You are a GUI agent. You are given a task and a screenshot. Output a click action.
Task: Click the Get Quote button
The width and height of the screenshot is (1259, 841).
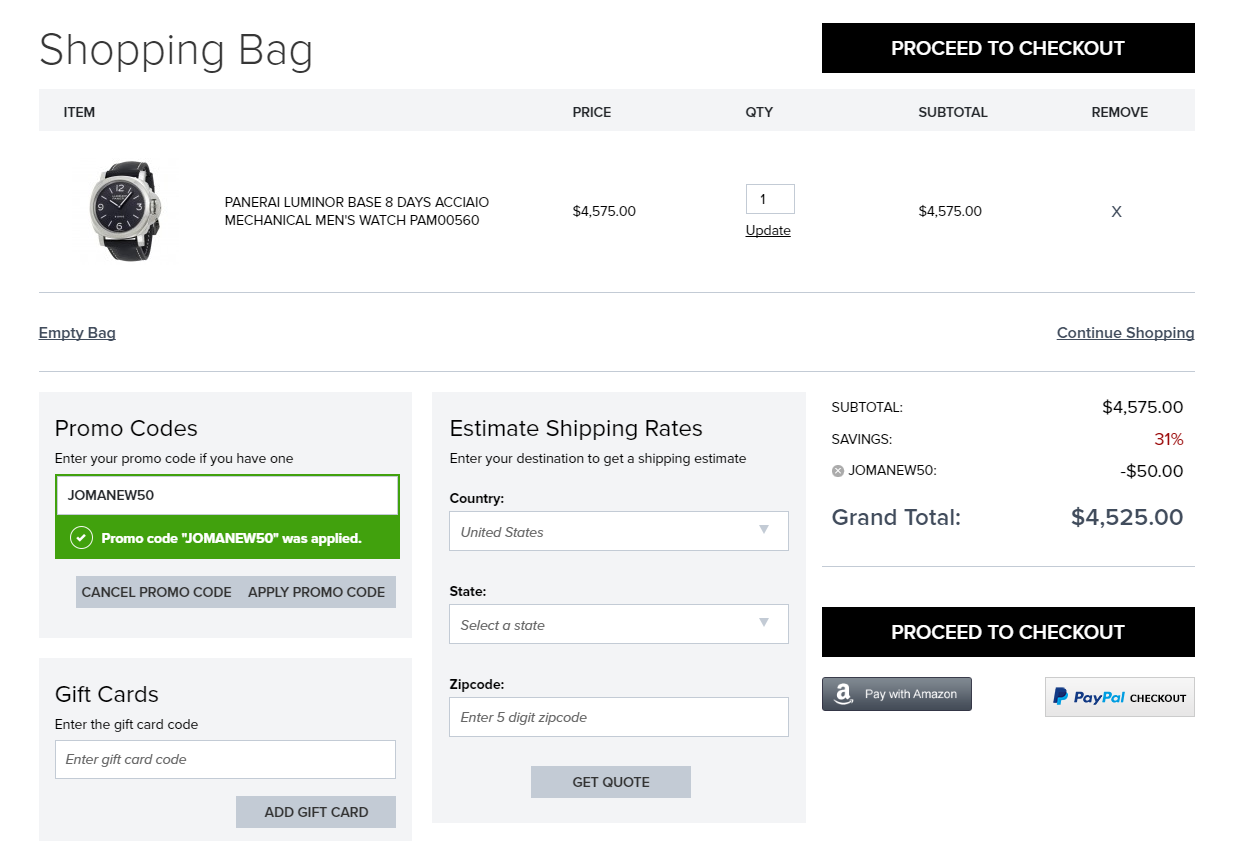coord(611,782)
